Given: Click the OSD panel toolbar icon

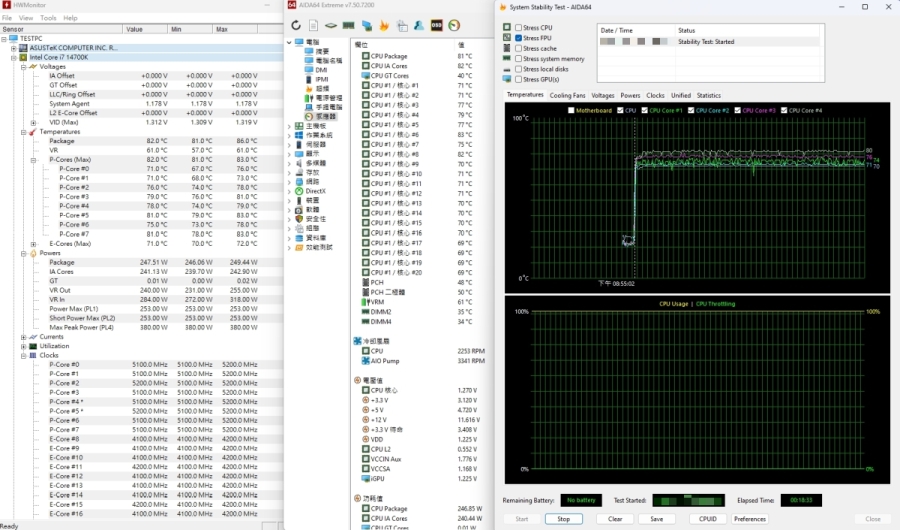Looking at the screenshot, I should tap(435, 25).
